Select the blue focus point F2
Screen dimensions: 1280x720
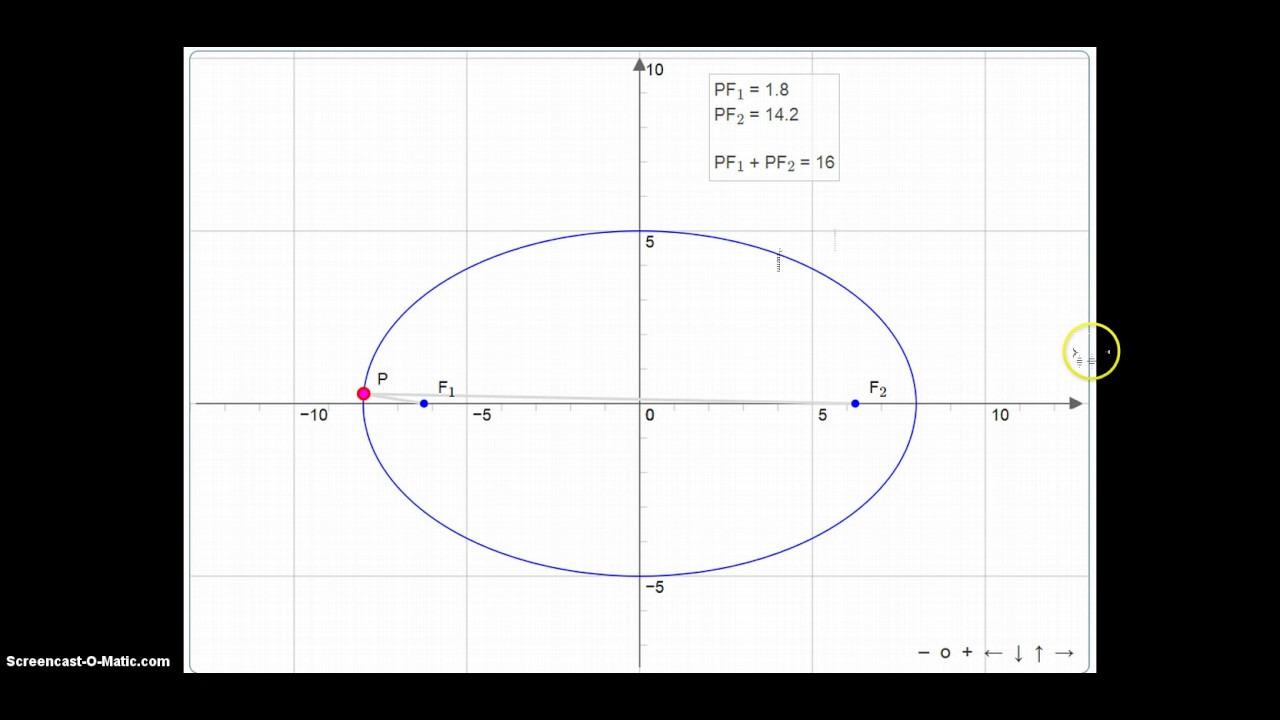pos(855,403)
